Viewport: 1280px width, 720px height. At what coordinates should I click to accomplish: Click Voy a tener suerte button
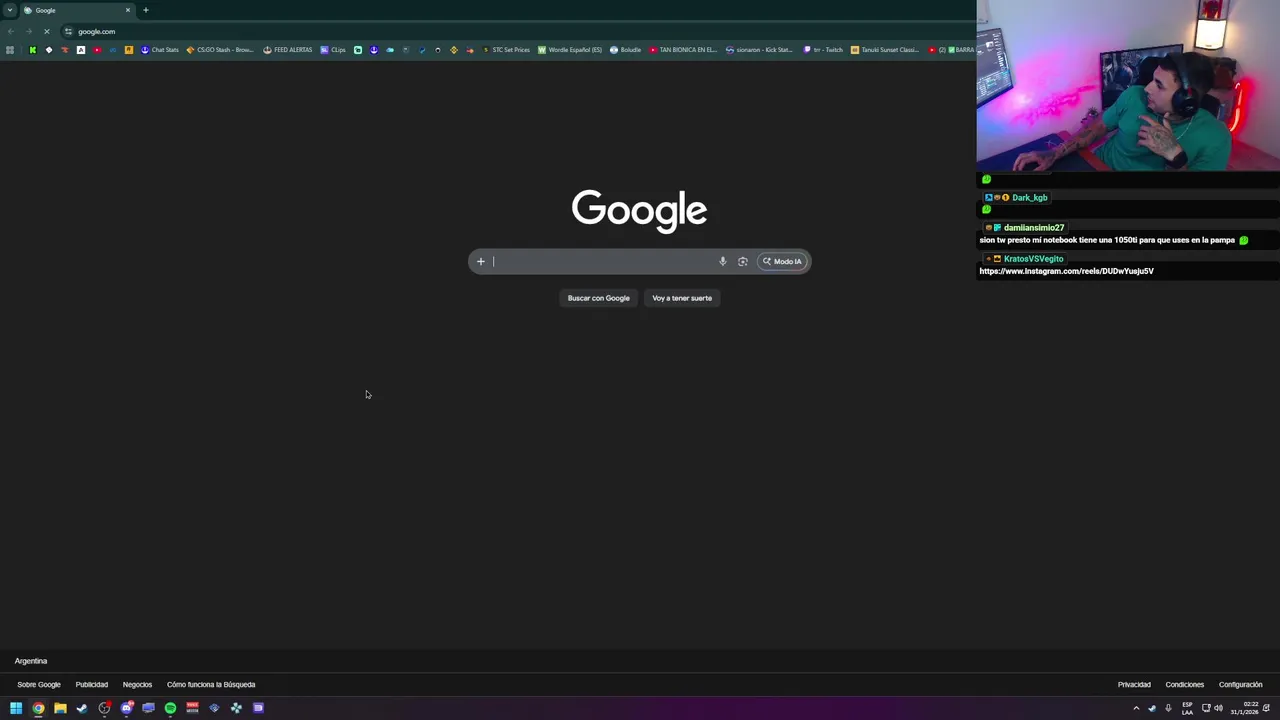[x=682, y=298]
